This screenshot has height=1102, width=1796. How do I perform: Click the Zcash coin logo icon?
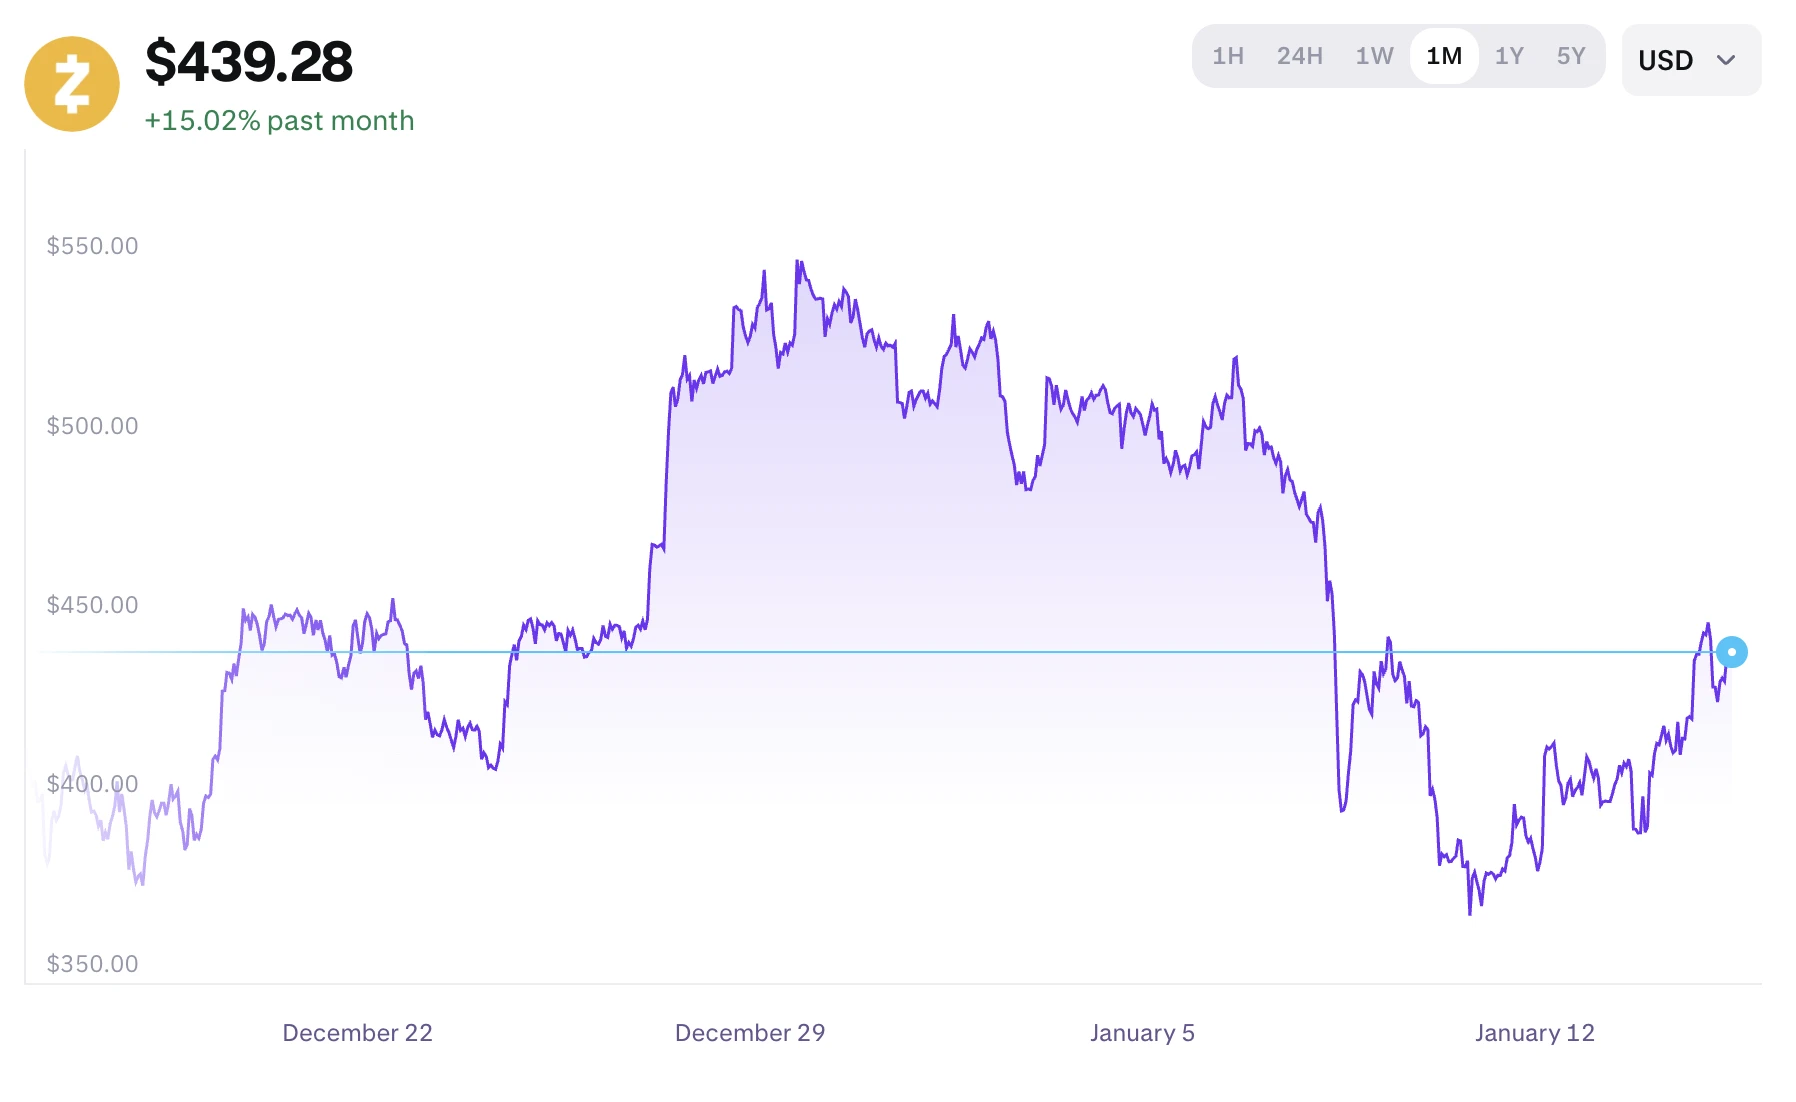click(72, 84)
